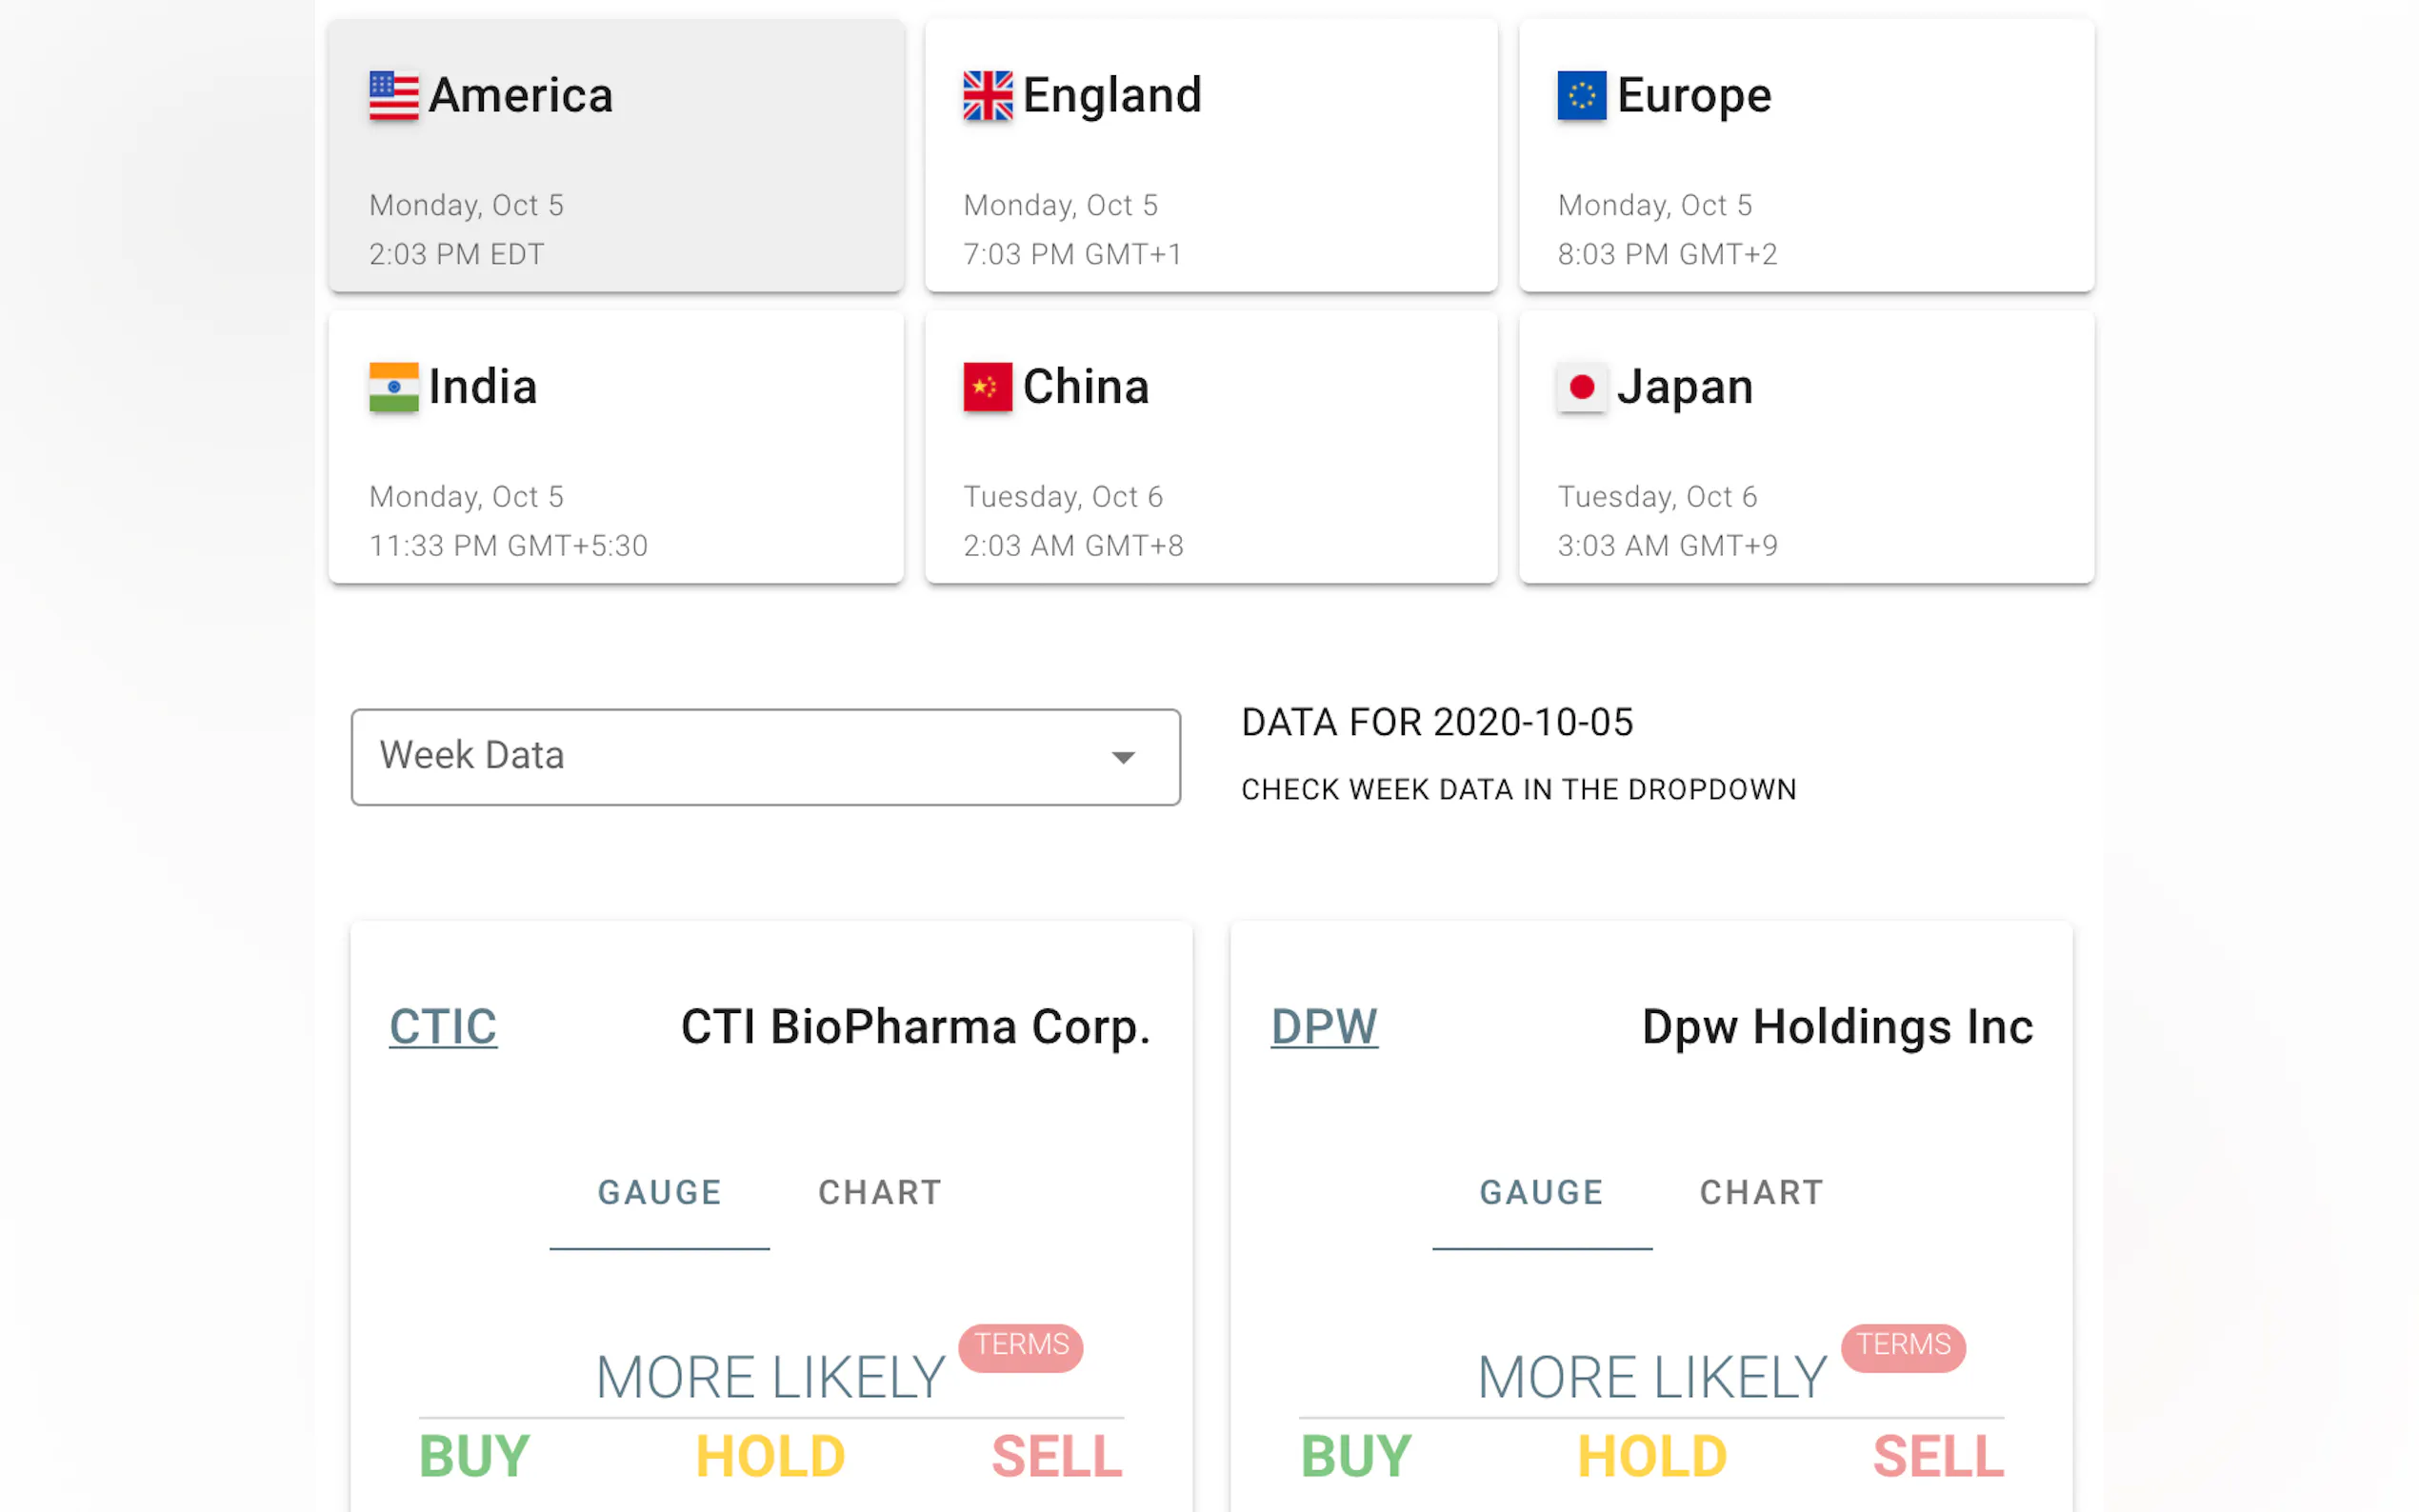Click the EU flag icon
The height and width of the screenshot is (1512, 2419).
click(x=1581, y=96)
